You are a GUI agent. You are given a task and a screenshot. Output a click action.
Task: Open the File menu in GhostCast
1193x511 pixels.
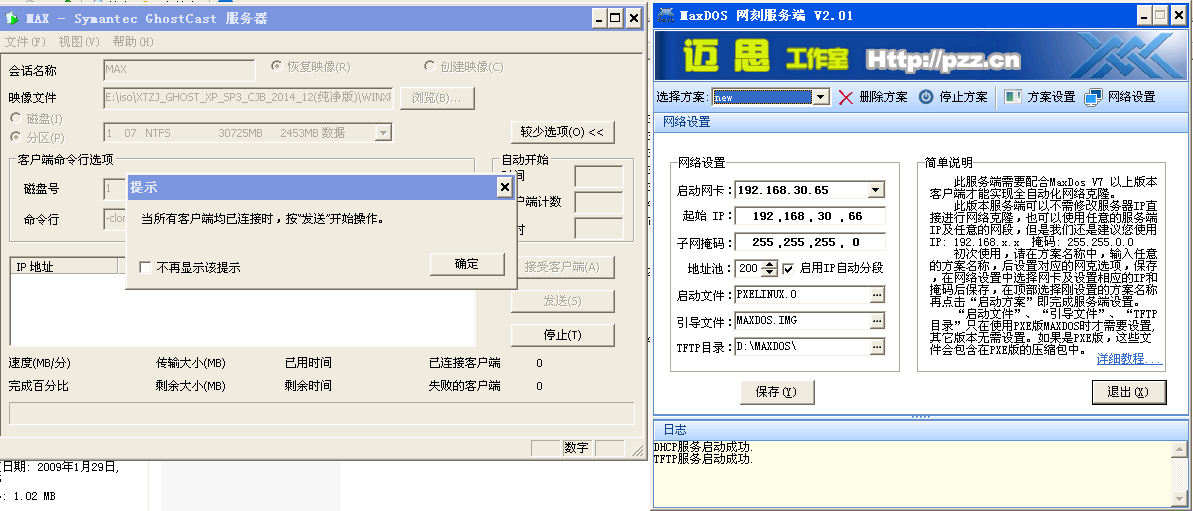(x=25, y=41)
